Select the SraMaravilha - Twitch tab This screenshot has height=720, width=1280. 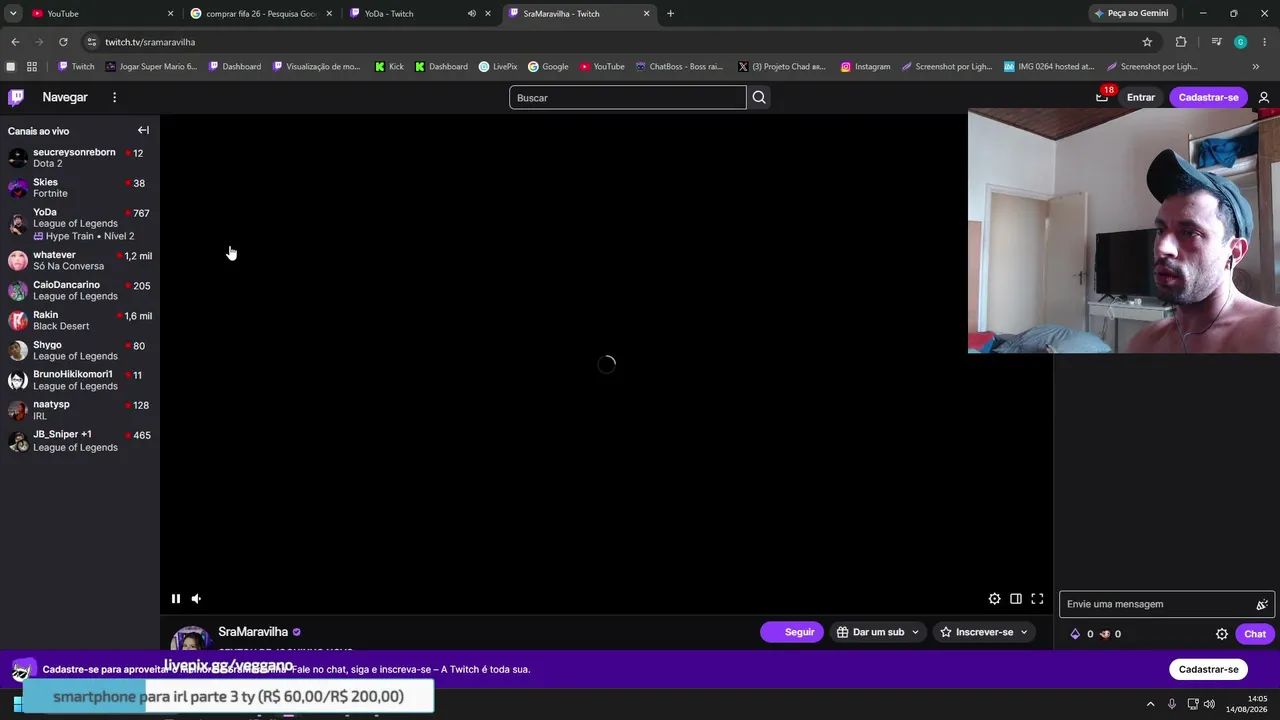[x=579, y=13]
